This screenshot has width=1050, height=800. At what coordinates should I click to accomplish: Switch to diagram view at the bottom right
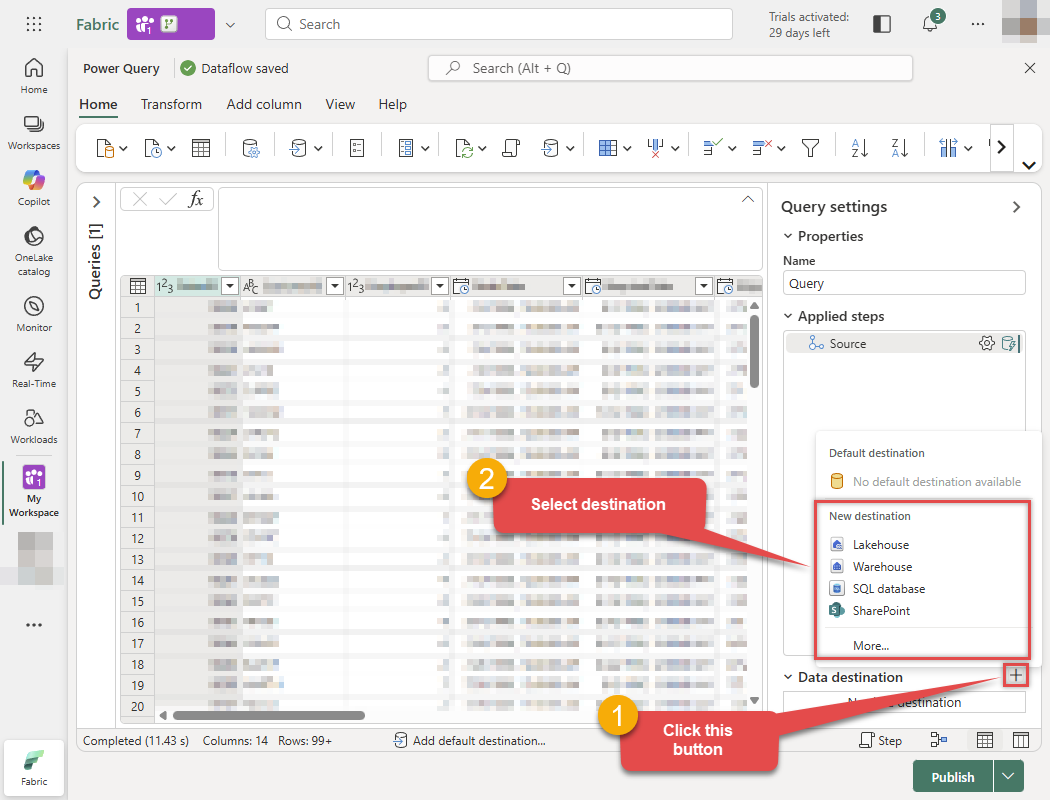click(940, 740)
